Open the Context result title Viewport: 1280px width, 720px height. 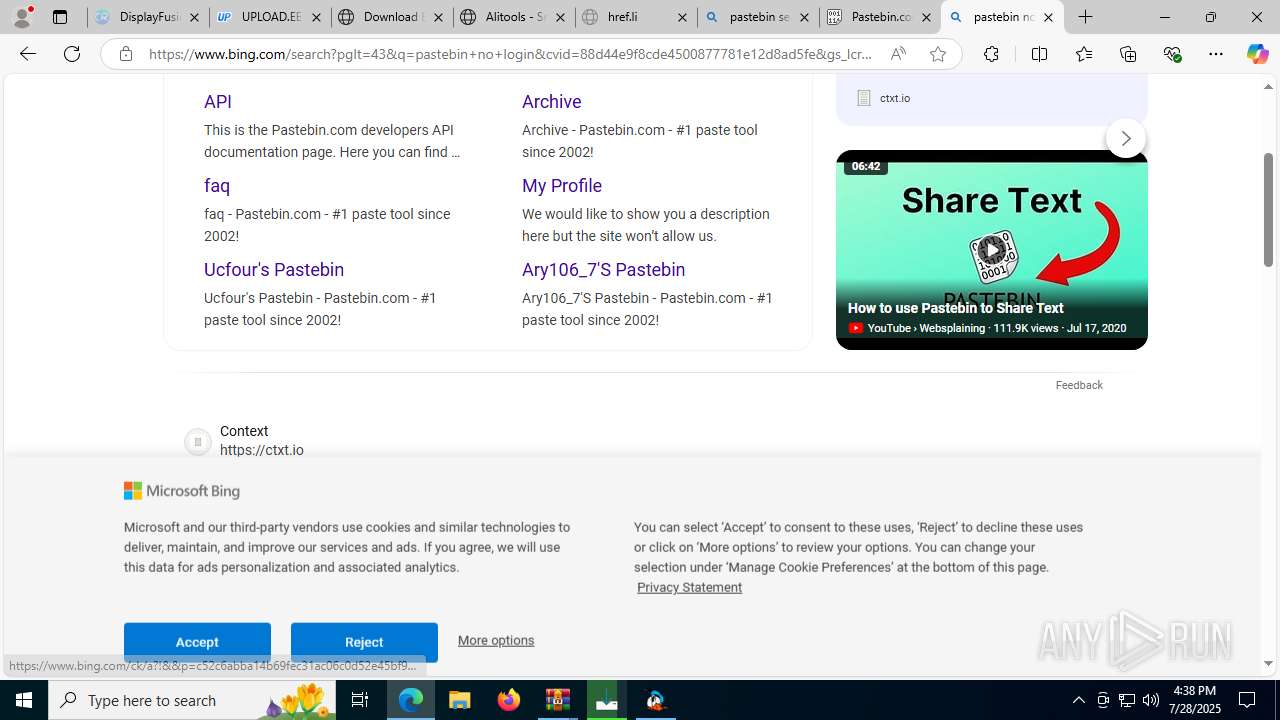coord(244,431)
